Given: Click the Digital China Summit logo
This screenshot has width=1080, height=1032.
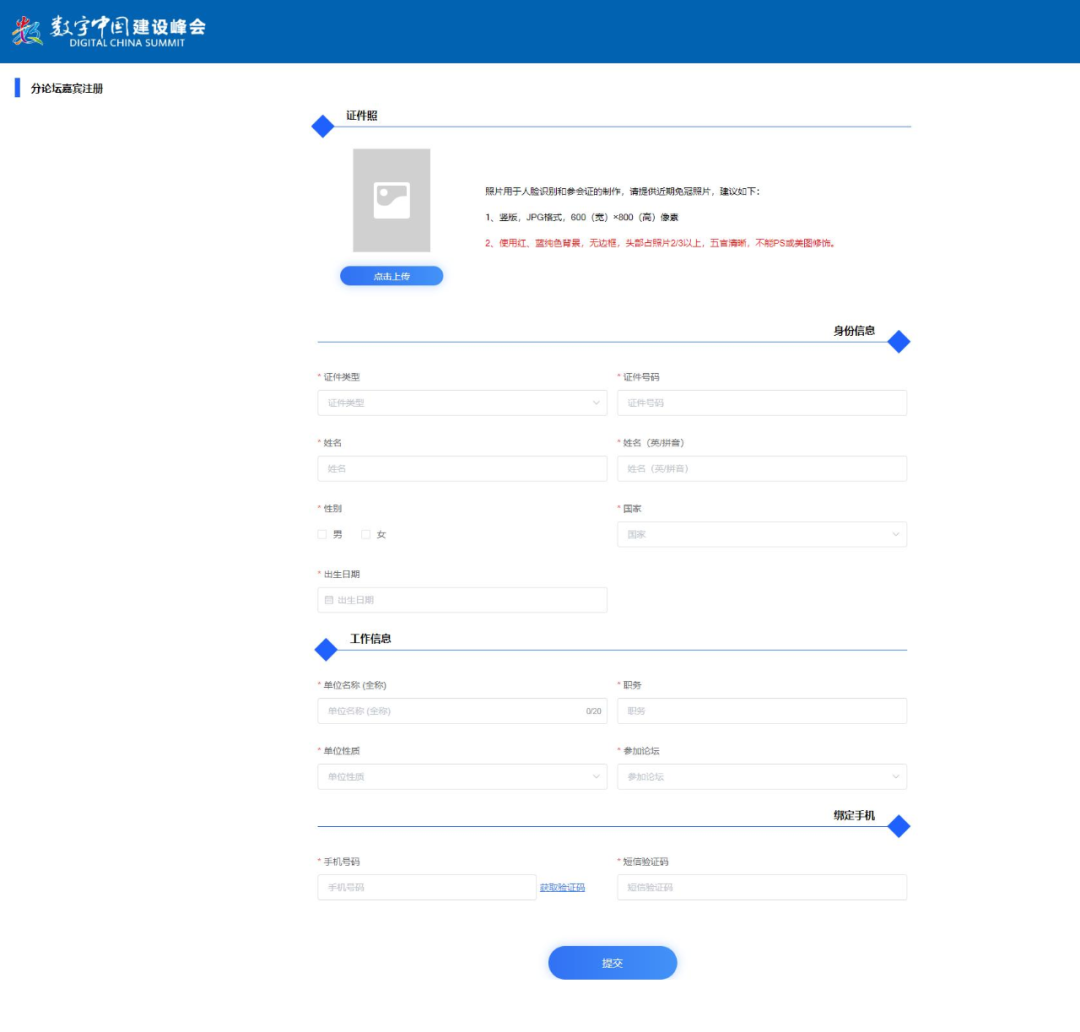Looking at the screenshot, I should (108, 31).
